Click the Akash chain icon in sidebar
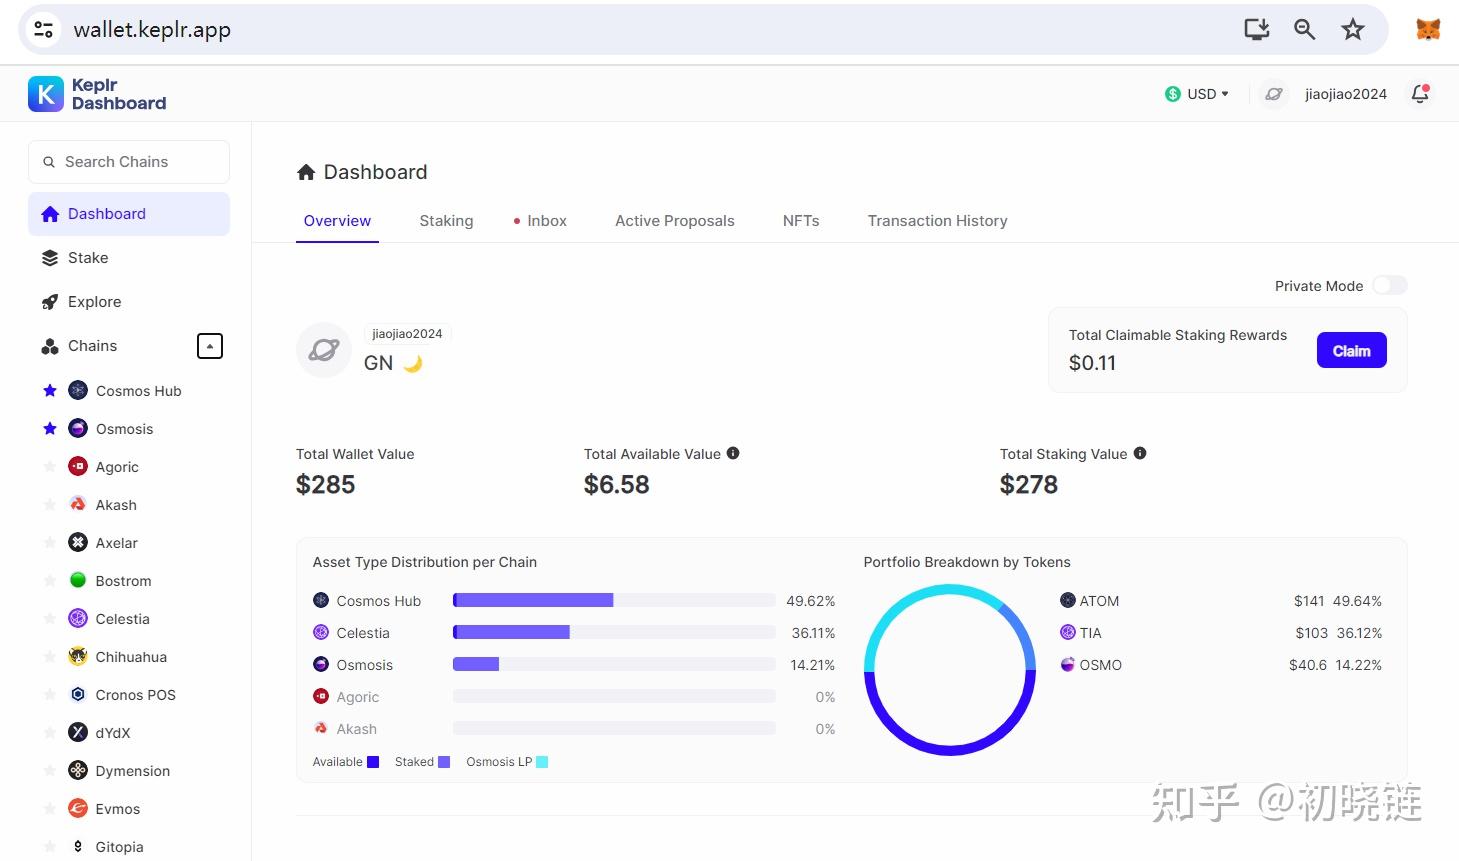1459x861 pixels. pyautogui.click(x=78, y=505)
